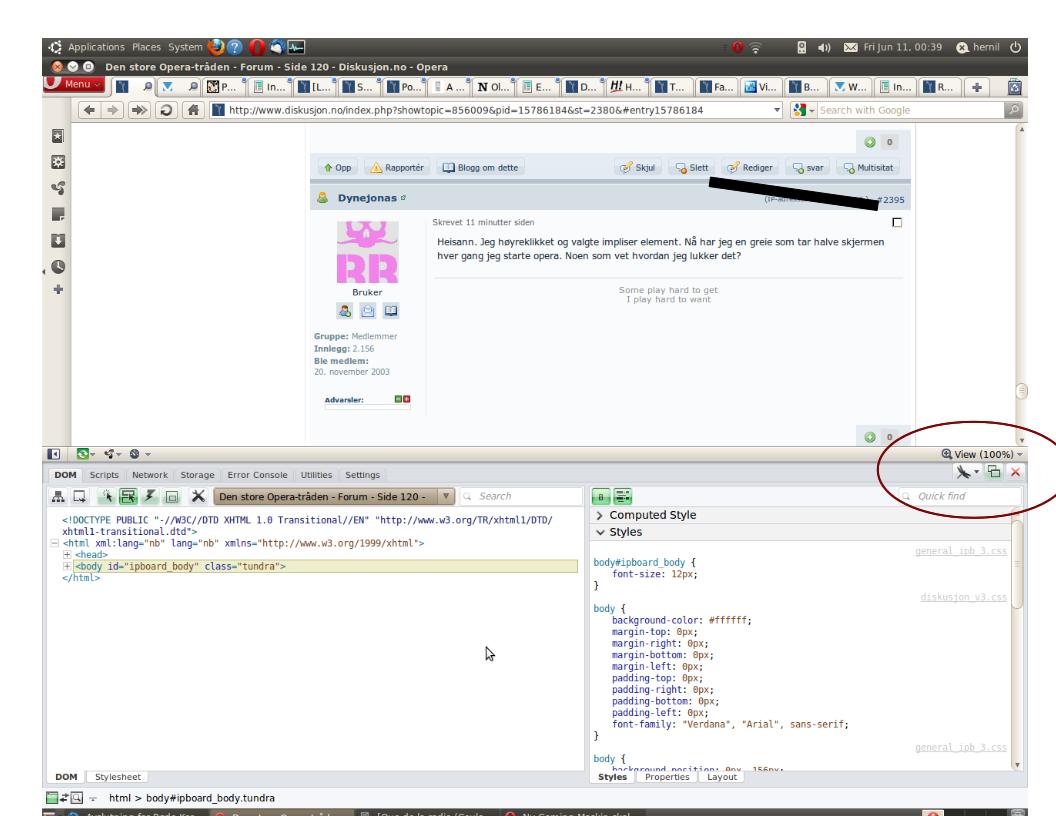This screenshot has width=1056, height=816.
Task: Add new tab with plus button
Action: [x=977, y=87]
